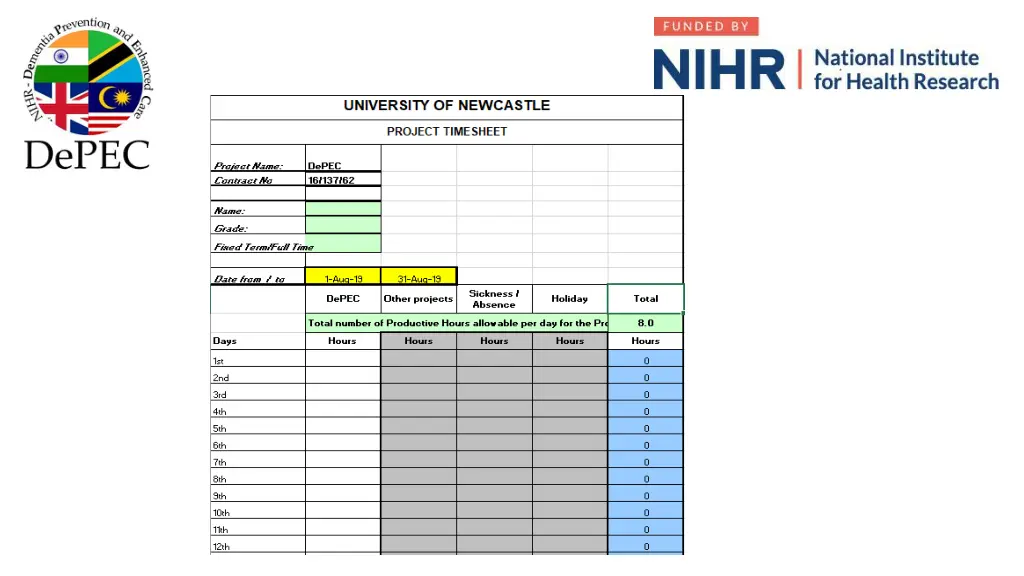The image size is (1024, 576).
Task: Click the Hours subheader under Sickness / Absence
Action: (x=494, y=341)
